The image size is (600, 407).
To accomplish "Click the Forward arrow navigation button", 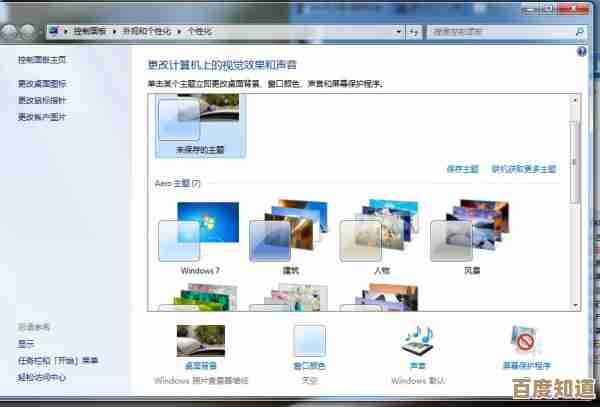I will 28,32.
